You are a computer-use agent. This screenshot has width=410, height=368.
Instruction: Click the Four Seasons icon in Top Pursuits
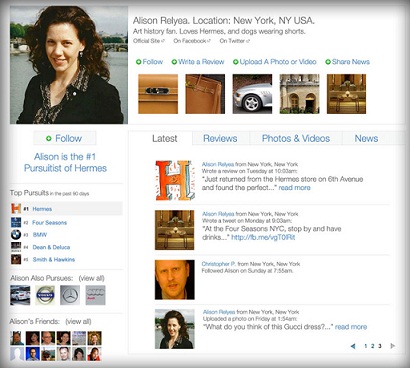(16, 222)
